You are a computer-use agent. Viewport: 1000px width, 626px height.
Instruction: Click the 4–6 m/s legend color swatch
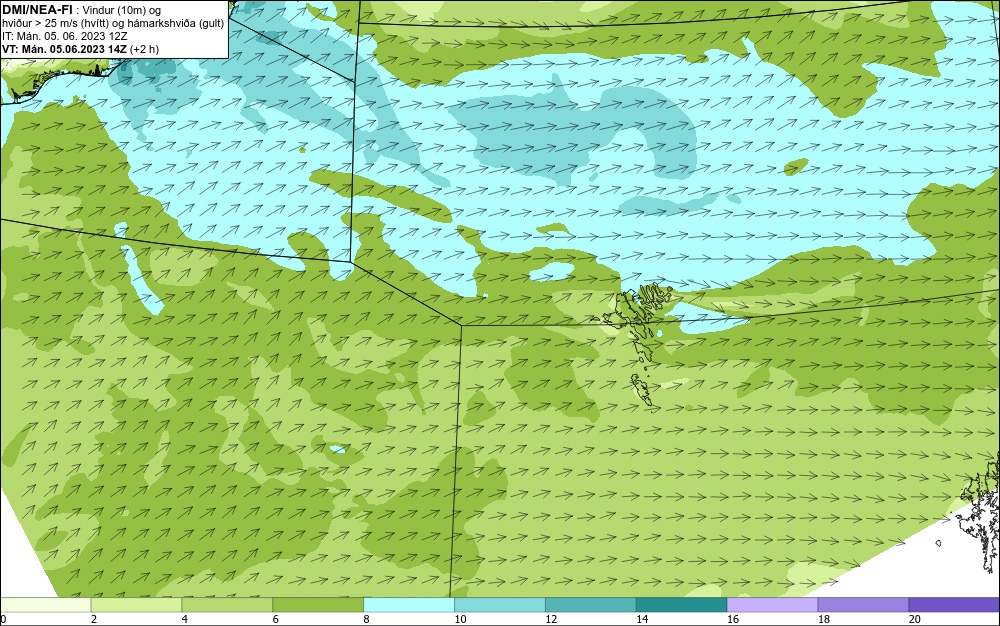tap(227, 605)
